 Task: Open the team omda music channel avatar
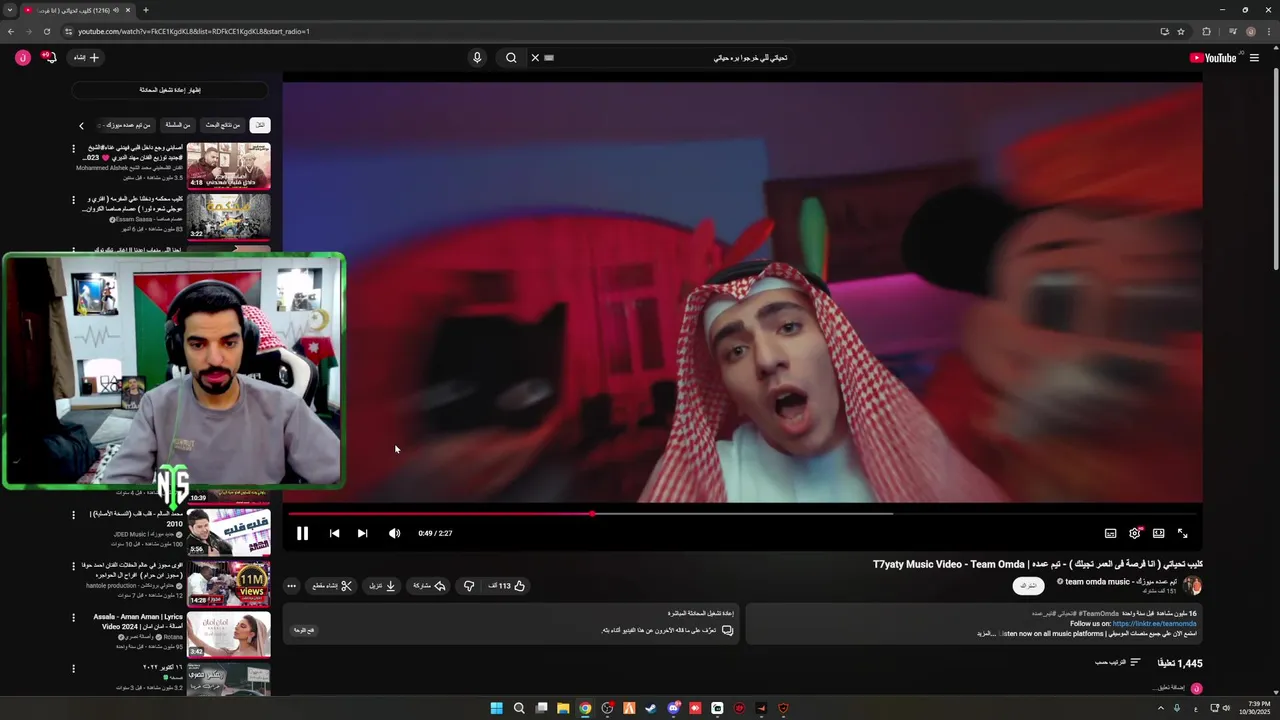[1192, 586]
